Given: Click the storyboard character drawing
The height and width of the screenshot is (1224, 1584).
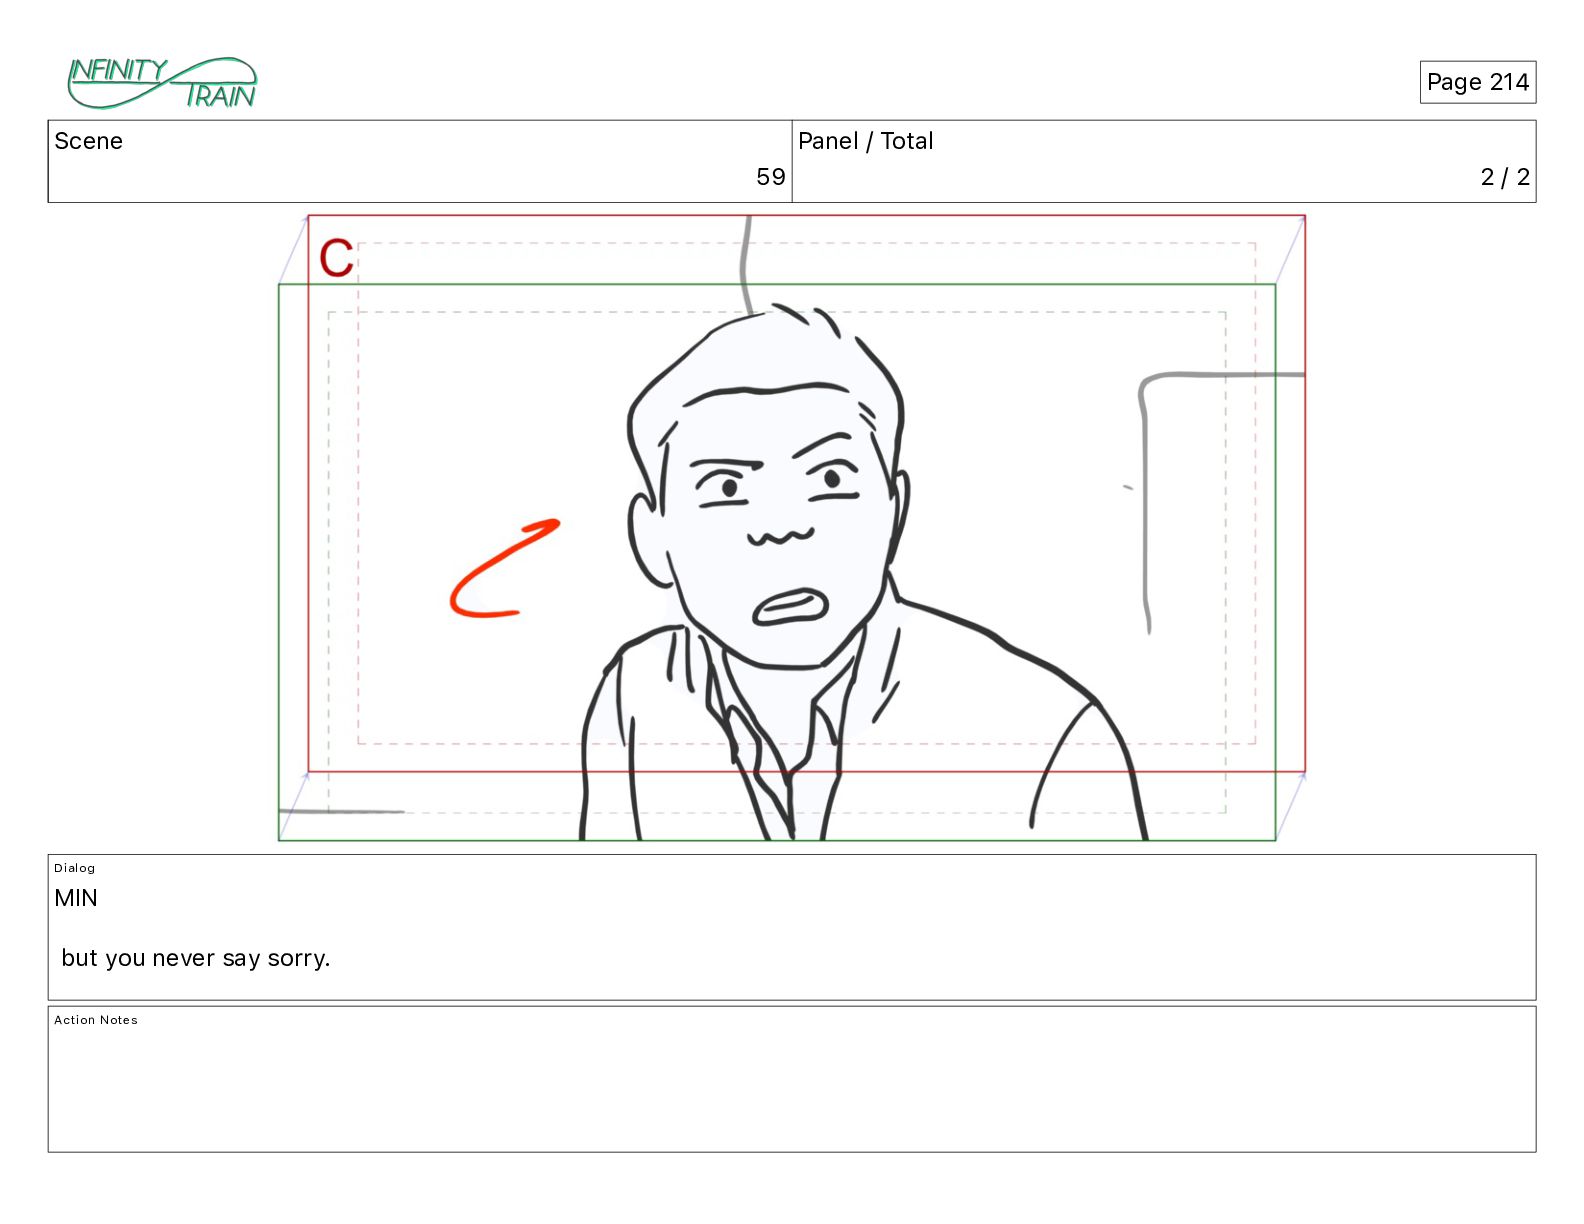Looking at the screenshot, I should [865, 572].
